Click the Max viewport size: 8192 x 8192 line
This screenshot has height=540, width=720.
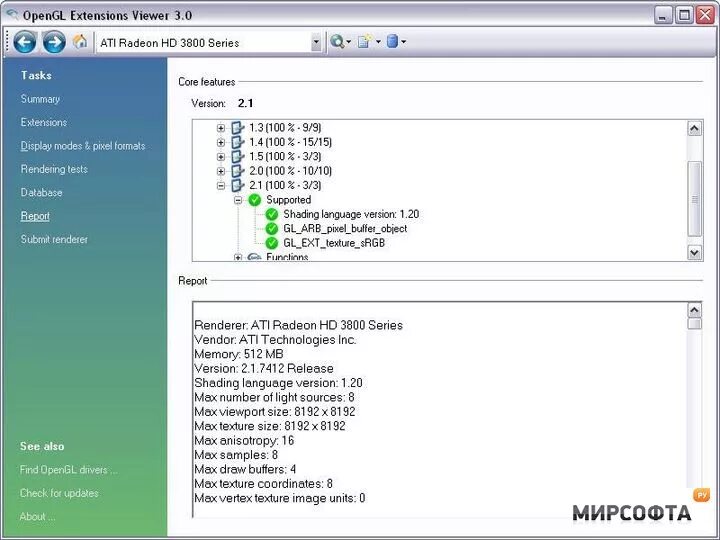pos(275,411)
